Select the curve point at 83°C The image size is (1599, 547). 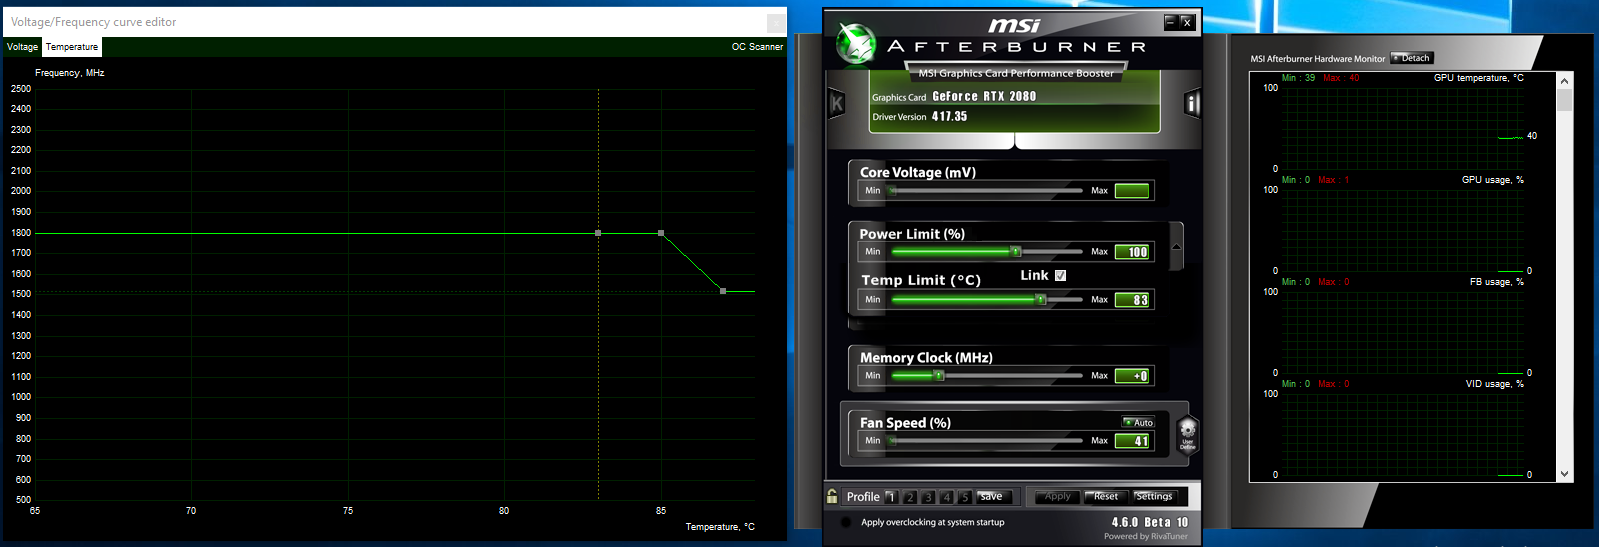click(598, 233)
